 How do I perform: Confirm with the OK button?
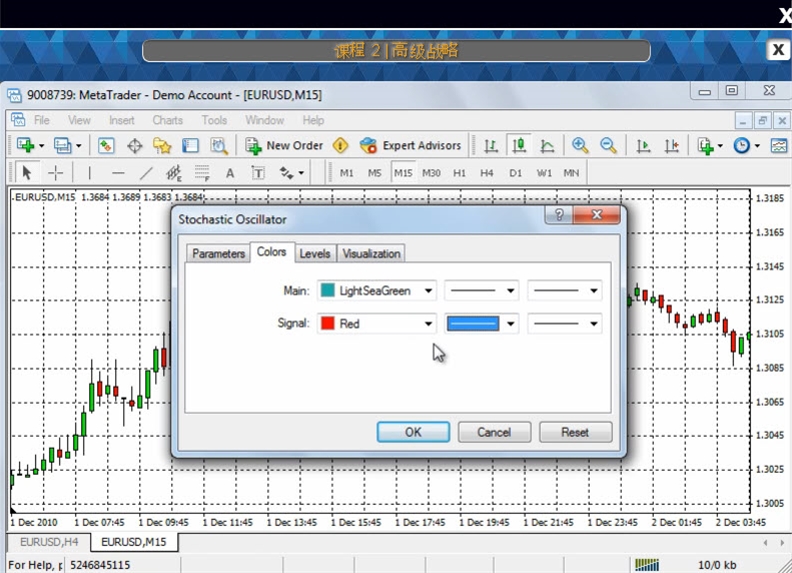[x=413, y=433]
